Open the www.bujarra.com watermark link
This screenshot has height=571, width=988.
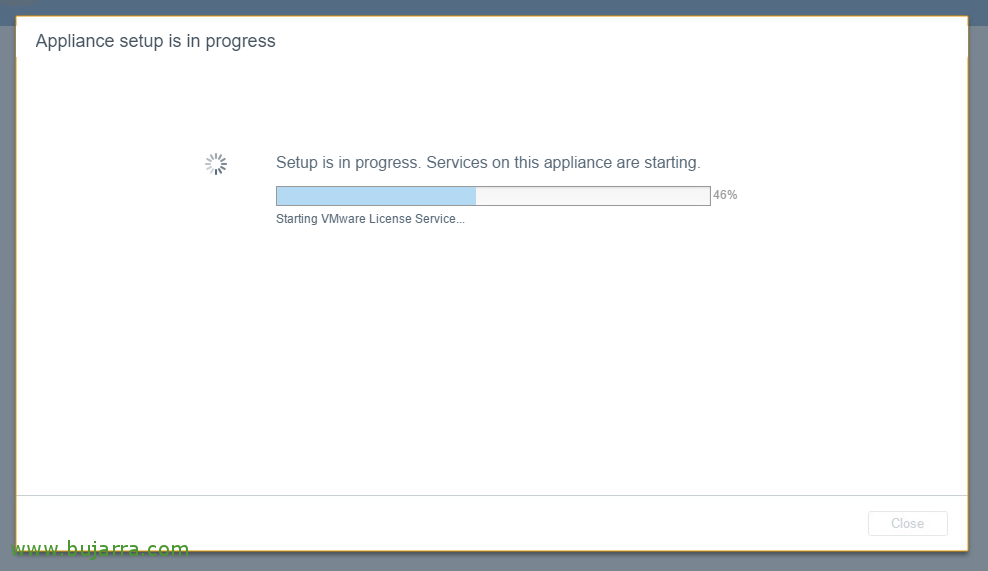(x=100, y=548)
